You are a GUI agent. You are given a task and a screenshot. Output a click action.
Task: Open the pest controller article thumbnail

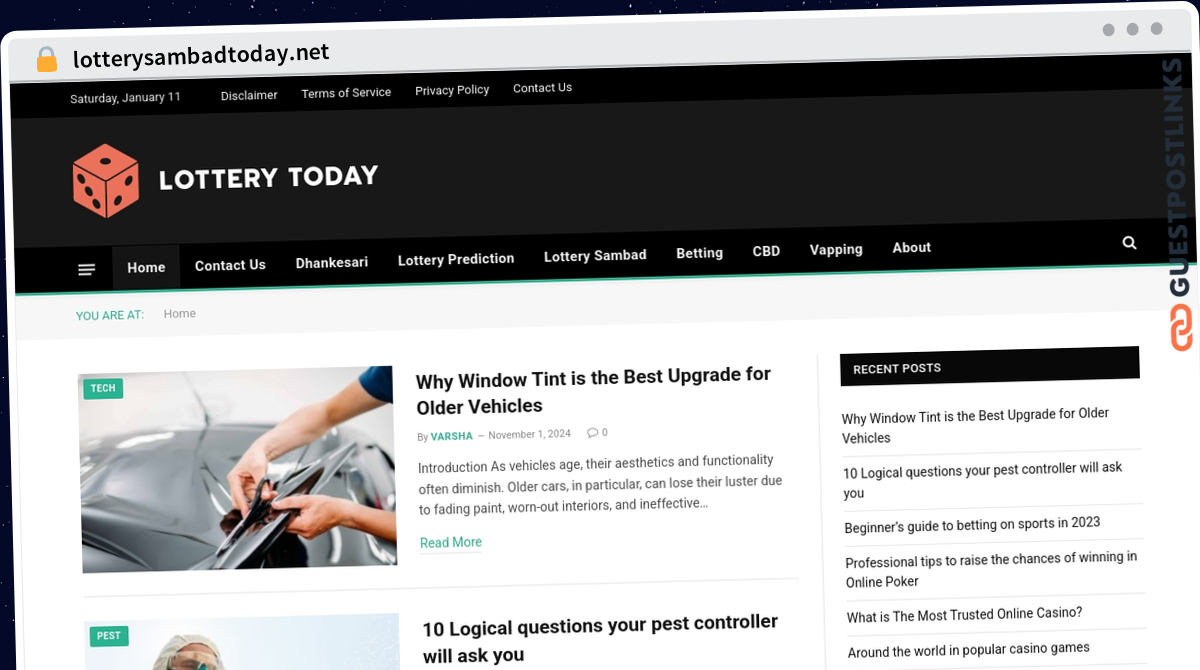click(243, 642)
